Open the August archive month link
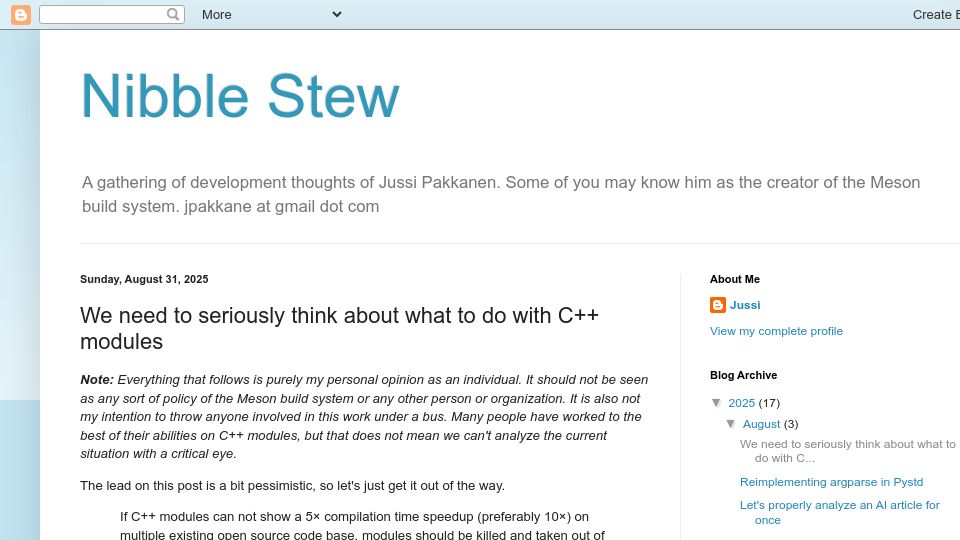The width and height of the screenshot is (960, 540). click(761, 424)
